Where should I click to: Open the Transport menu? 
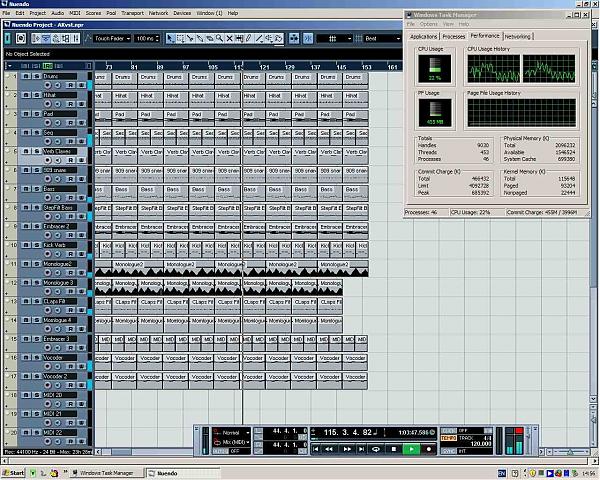(132, 13)
